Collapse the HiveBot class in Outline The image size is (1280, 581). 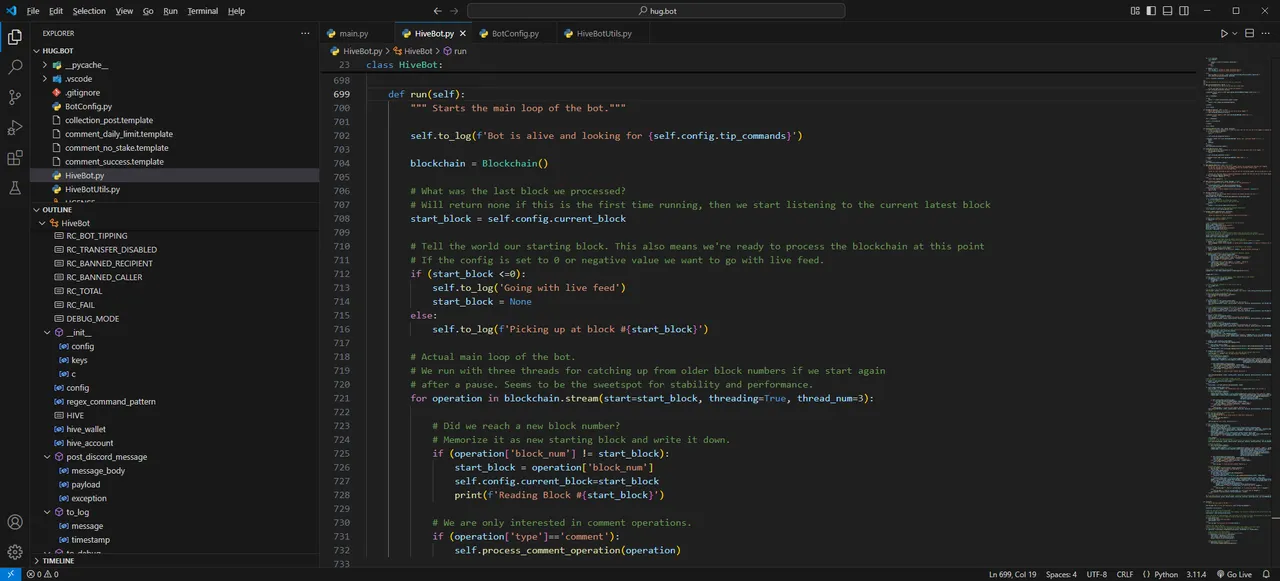pyautogui.click(x=42, y=223)
